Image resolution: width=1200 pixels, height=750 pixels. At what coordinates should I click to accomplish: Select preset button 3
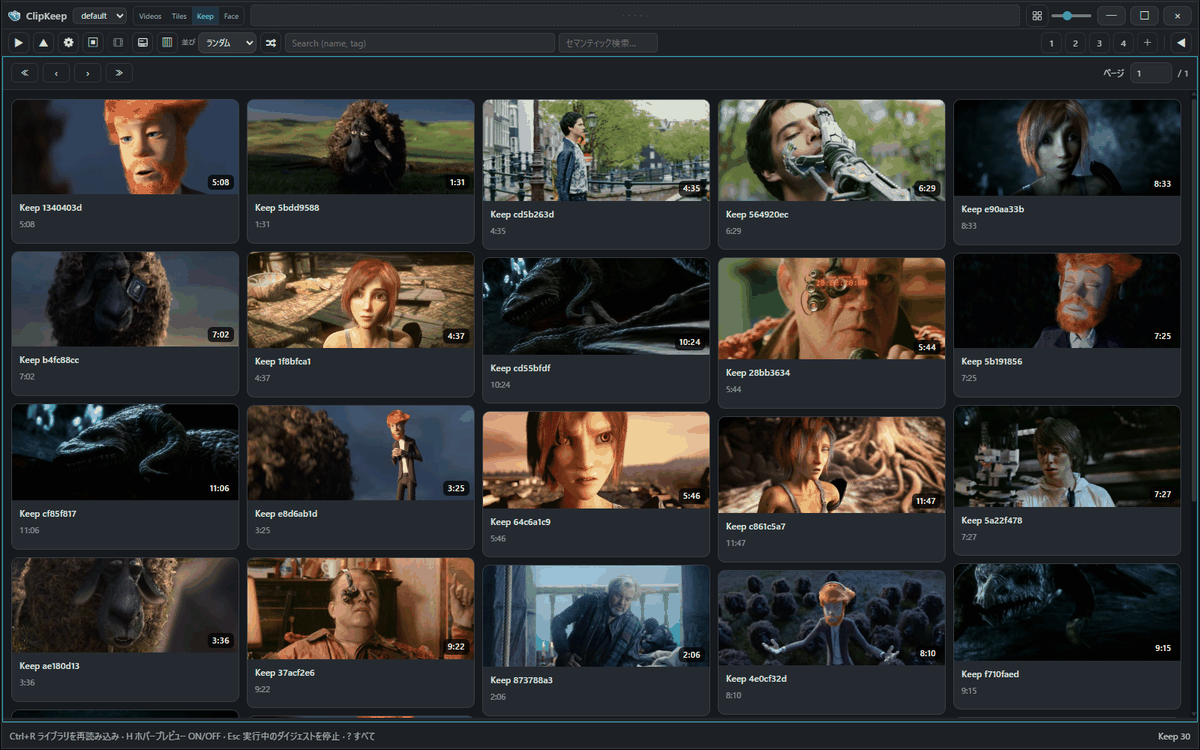coord(1099,43)
